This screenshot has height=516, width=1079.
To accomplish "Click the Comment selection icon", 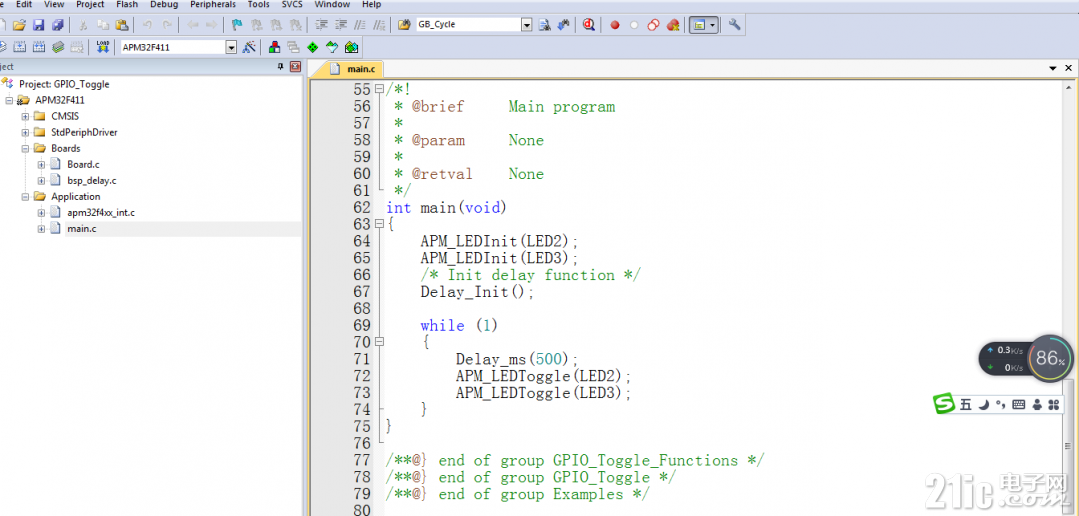I will click(359, 25).
